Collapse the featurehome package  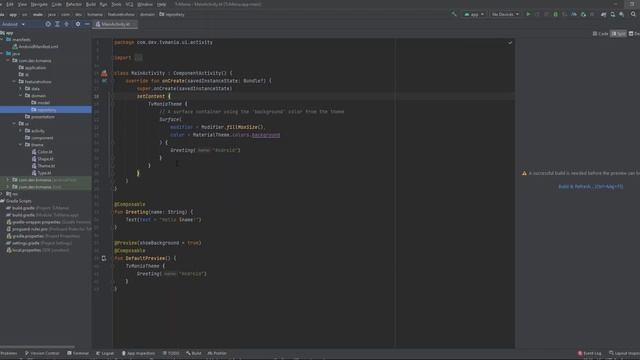(14, 82)
